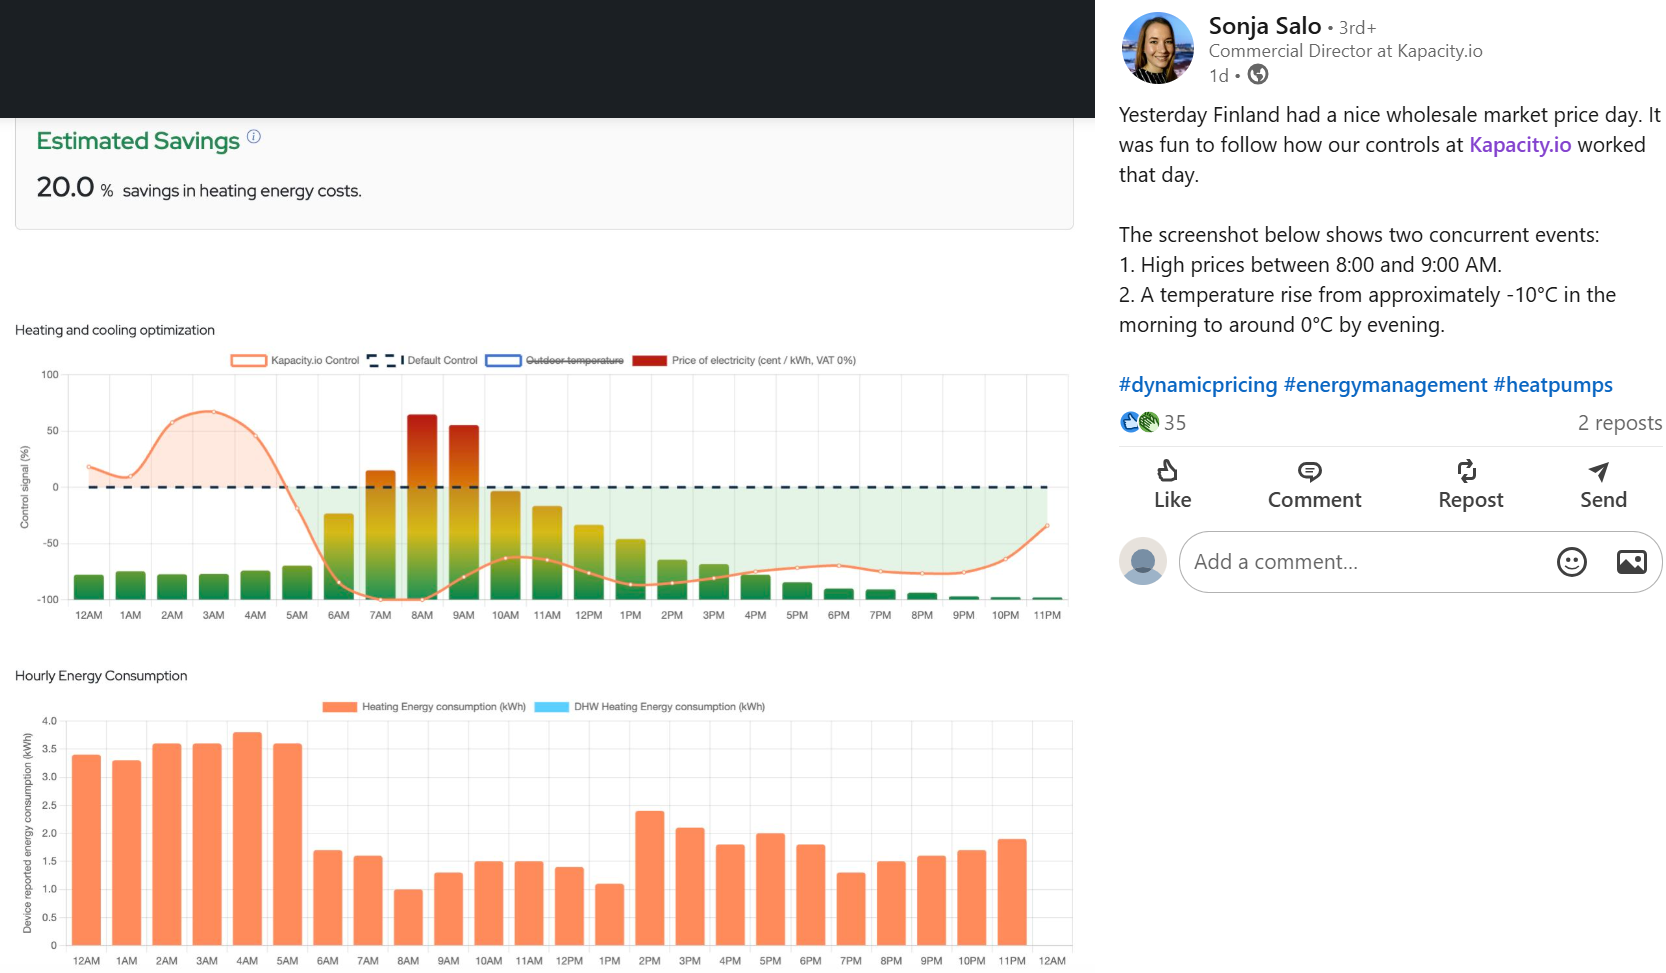This screenshot has height=973, width=1666.
Task: Toggle DHW Heating Energy consumption legend
Action: (x=650, y=707)
